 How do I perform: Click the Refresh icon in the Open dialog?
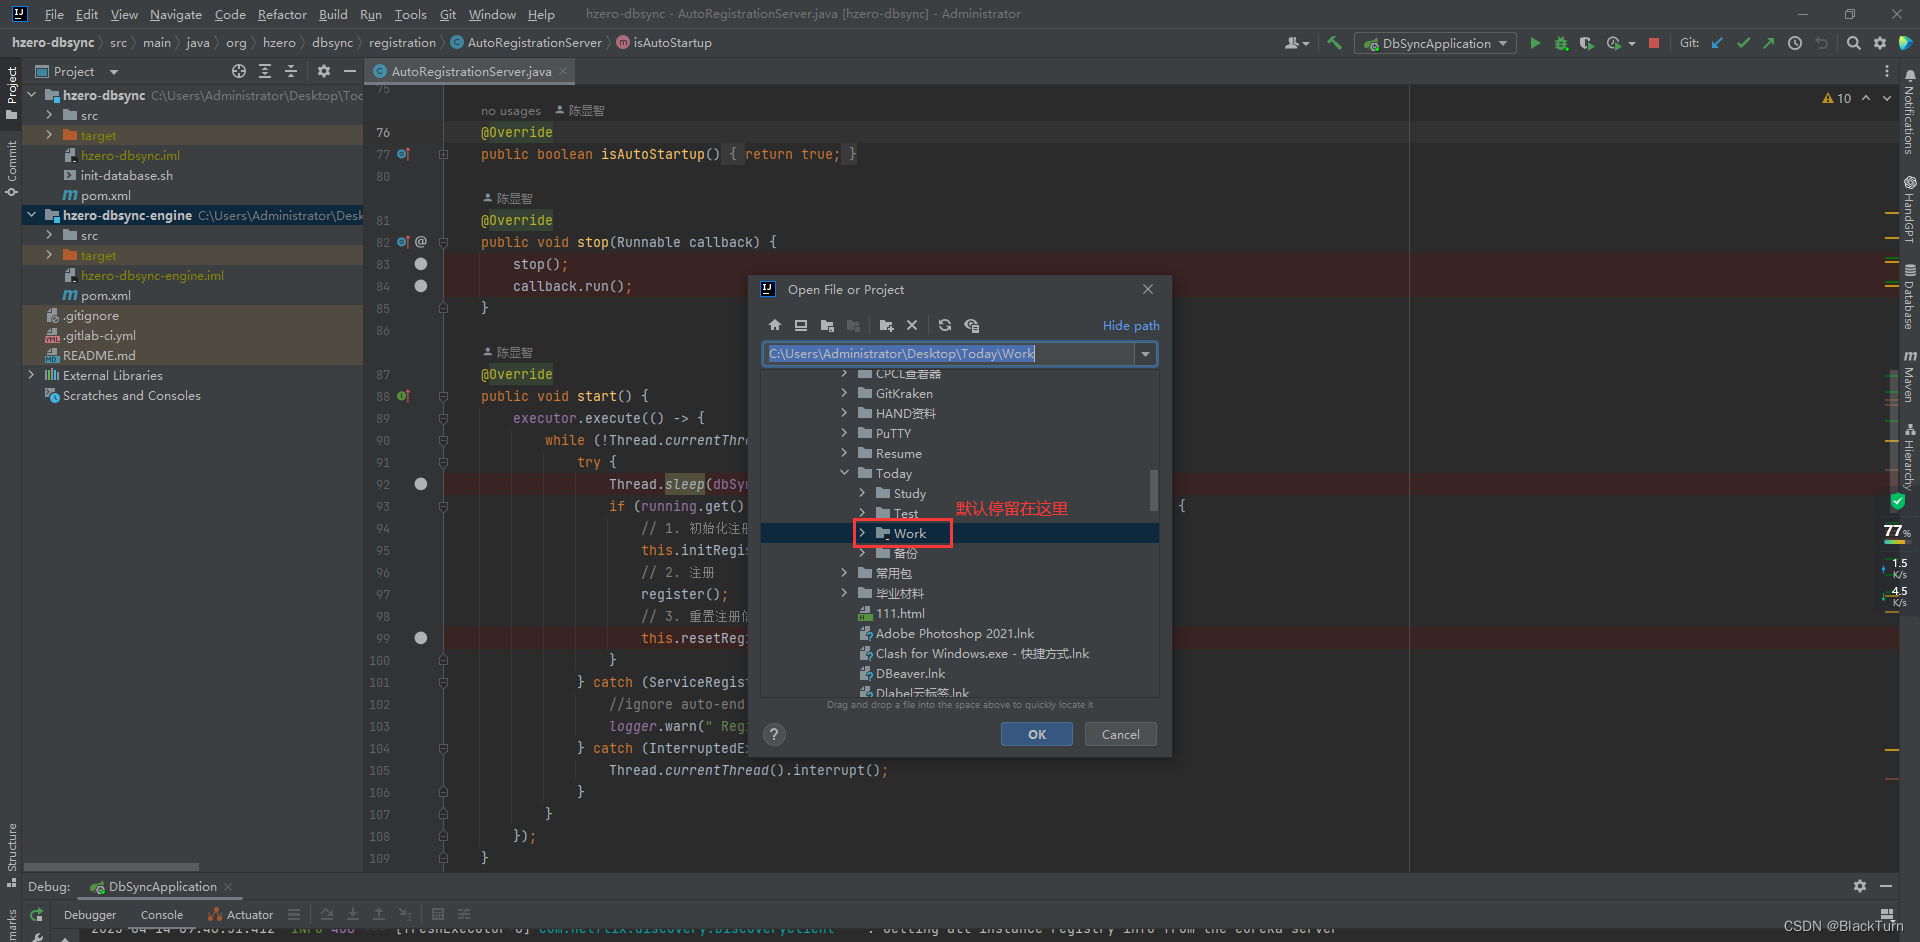pos(945,325)
